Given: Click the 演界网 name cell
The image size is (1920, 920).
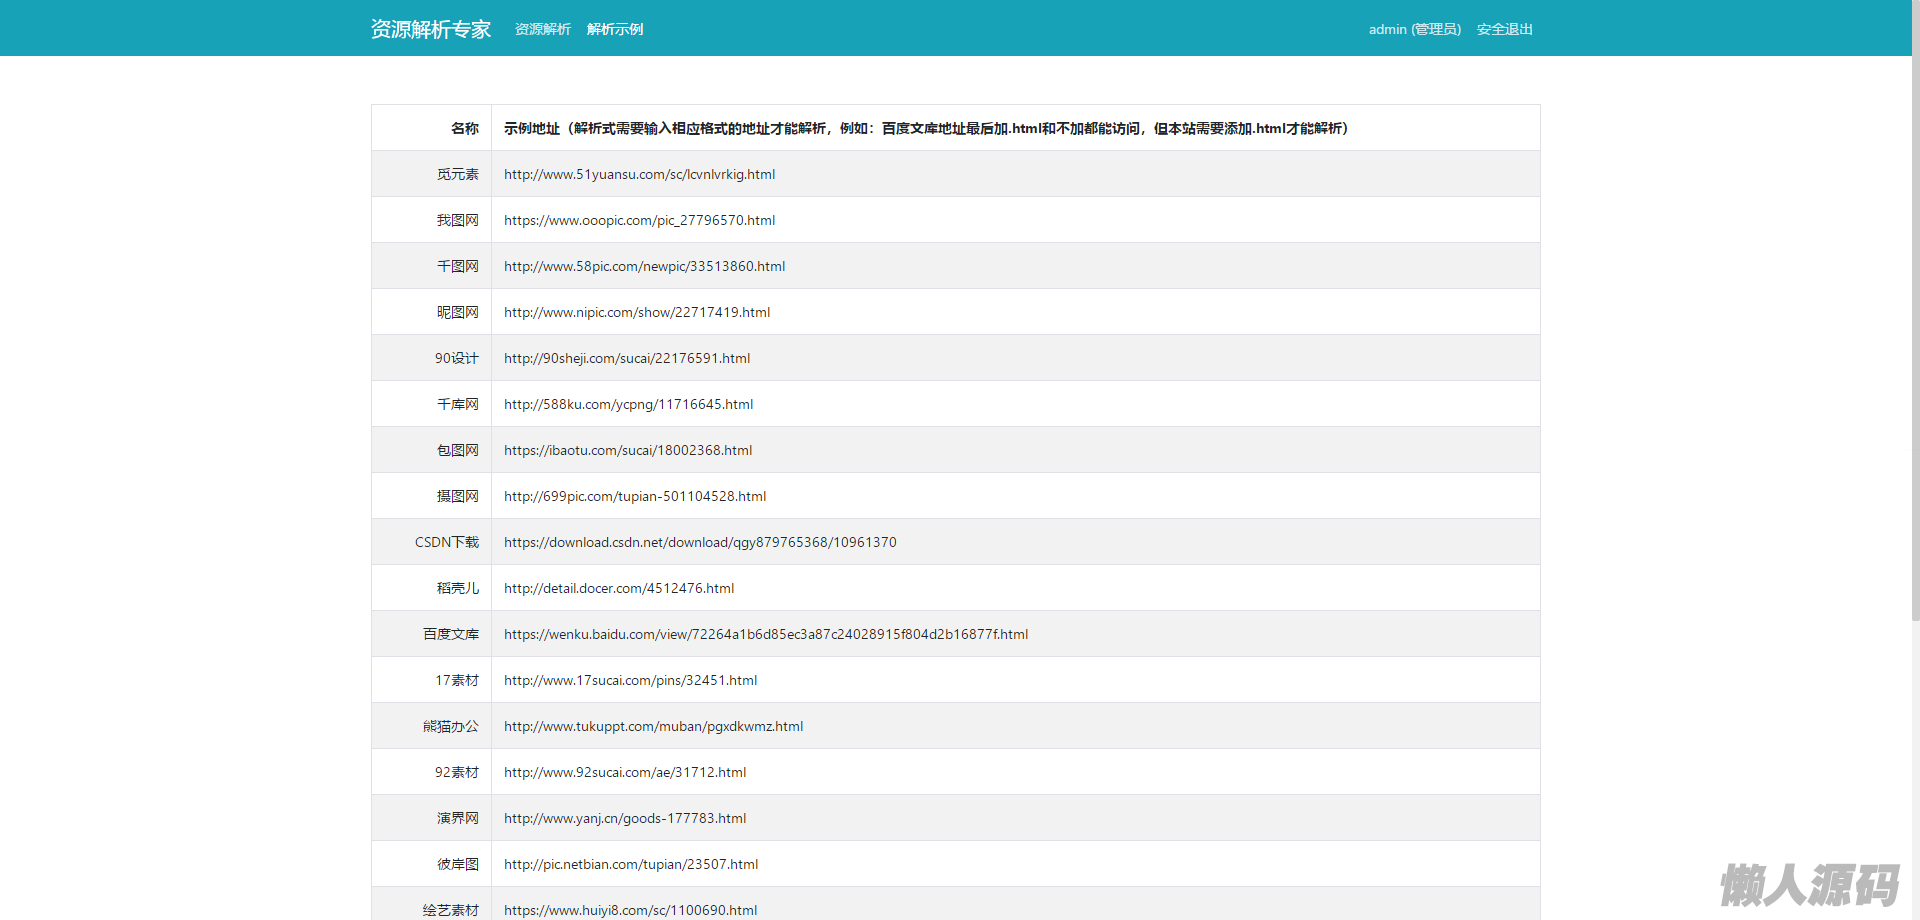Looking at the screenshot, I should 432,818.
